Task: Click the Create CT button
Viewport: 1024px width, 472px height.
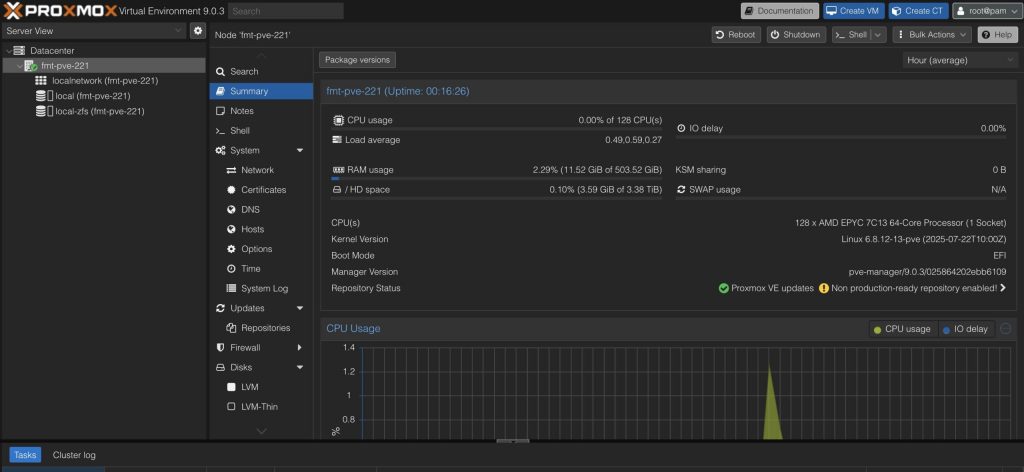Action: click(x=918, y=11)
